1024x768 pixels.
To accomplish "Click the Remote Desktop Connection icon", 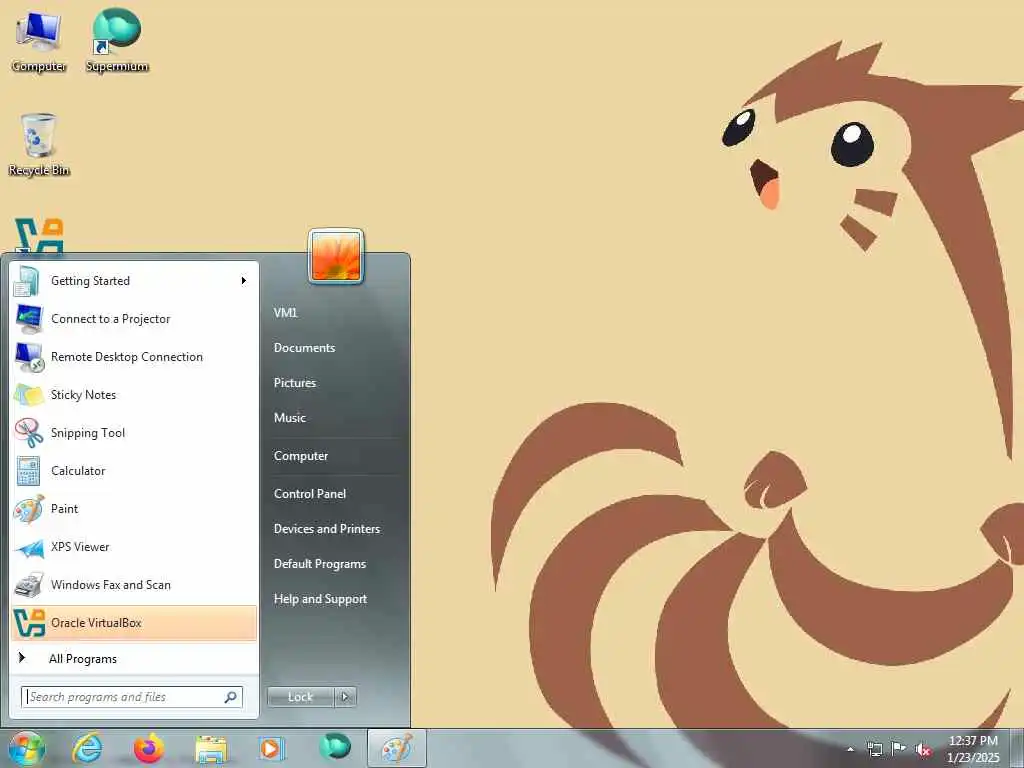I will [29, 357].
